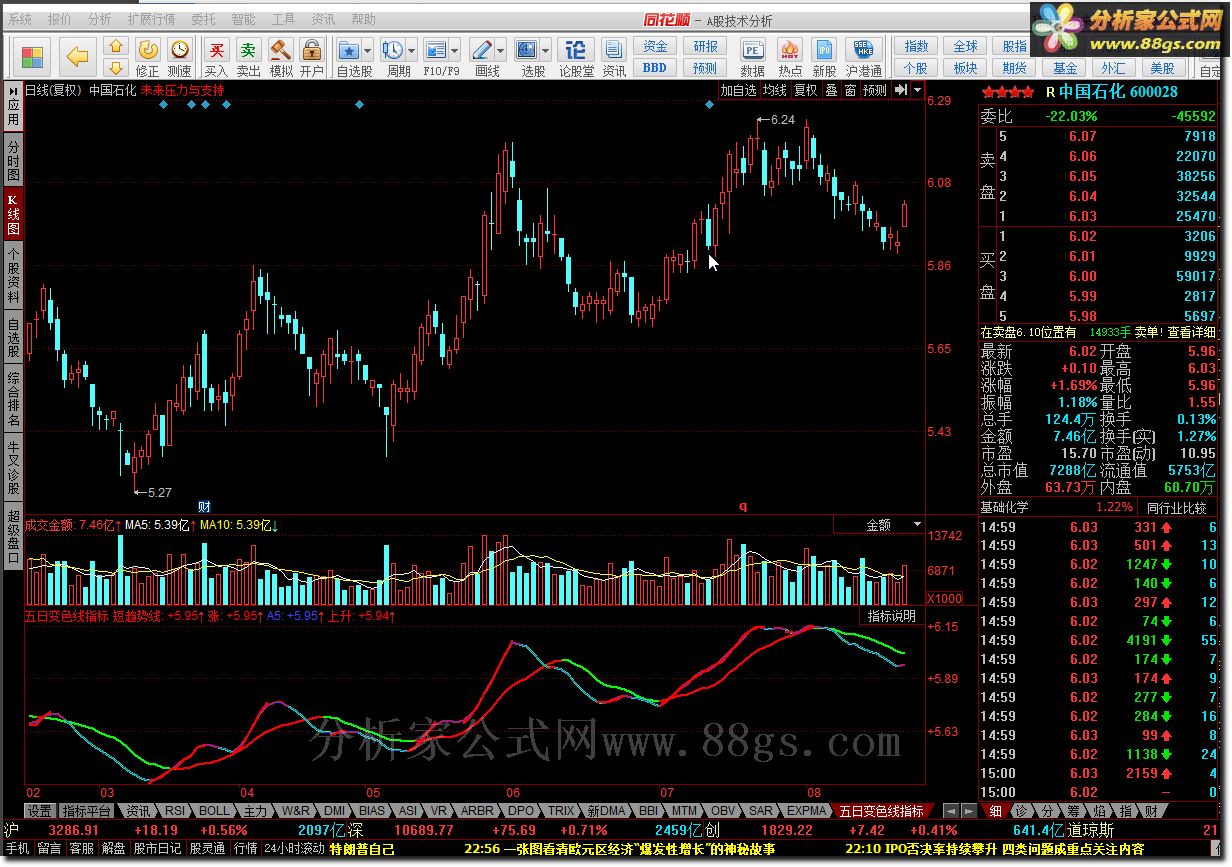Click the up arrow navigation icon
1232x867 pixels.
click(116, 46)
